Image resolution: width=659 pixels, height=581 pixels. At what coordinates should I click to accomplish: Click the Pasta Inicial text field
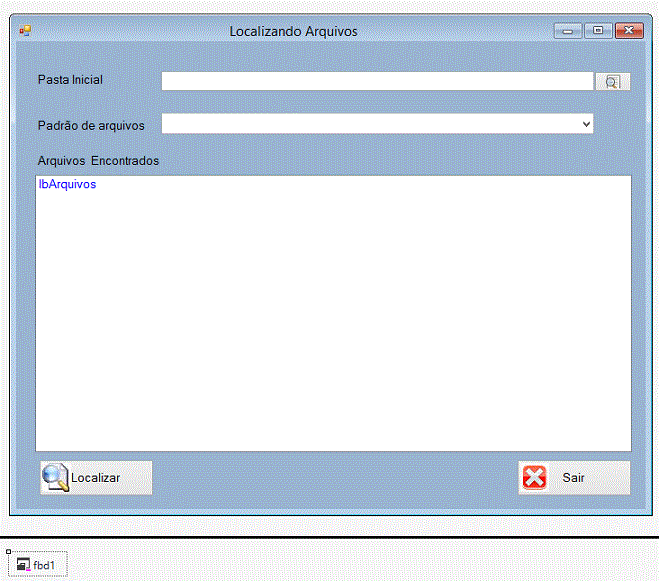click(x=377, y=82)
